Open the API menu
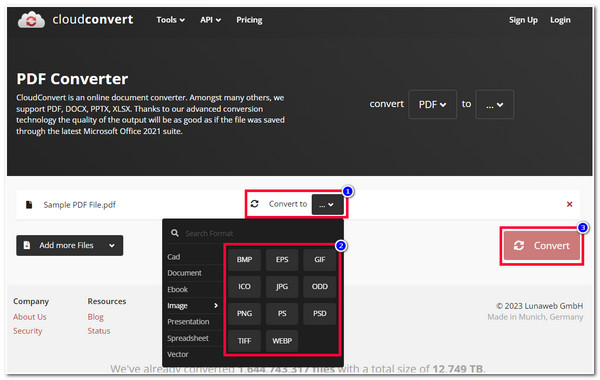Screen dimensions: 600x380 210,20
